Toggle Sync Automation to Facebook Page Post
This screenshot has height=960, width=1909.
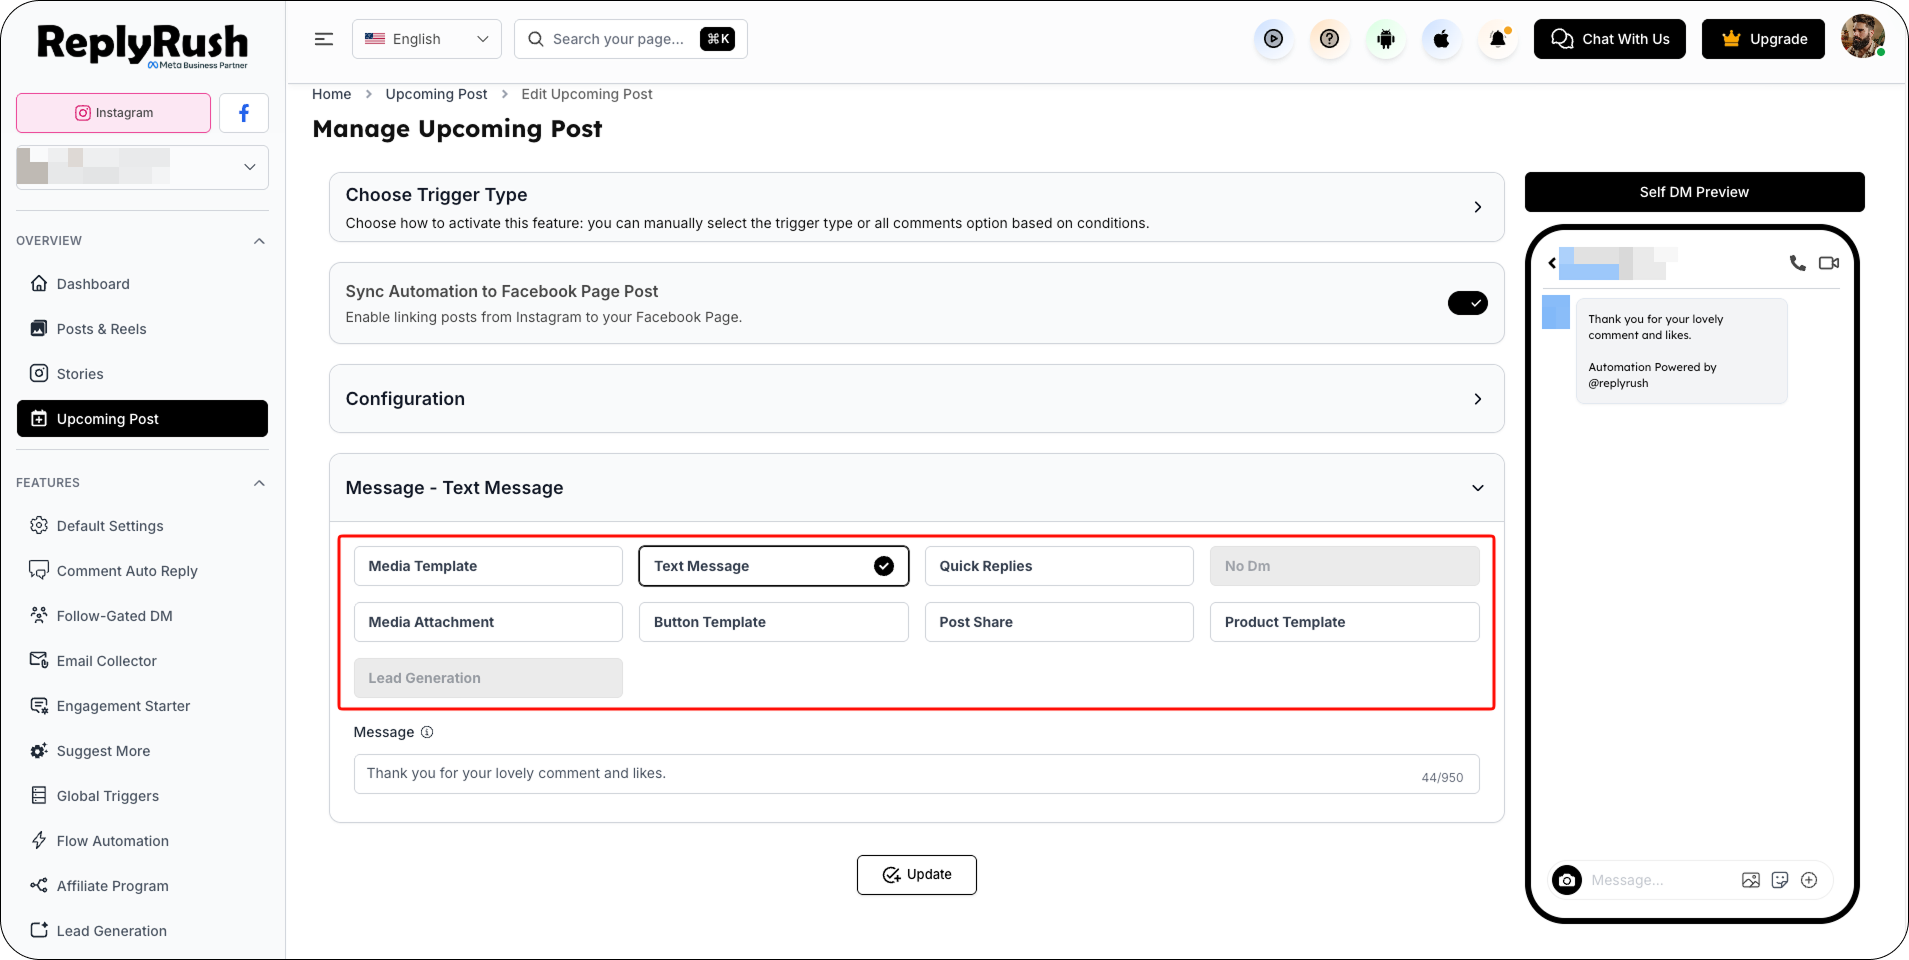coord(1467,303)
